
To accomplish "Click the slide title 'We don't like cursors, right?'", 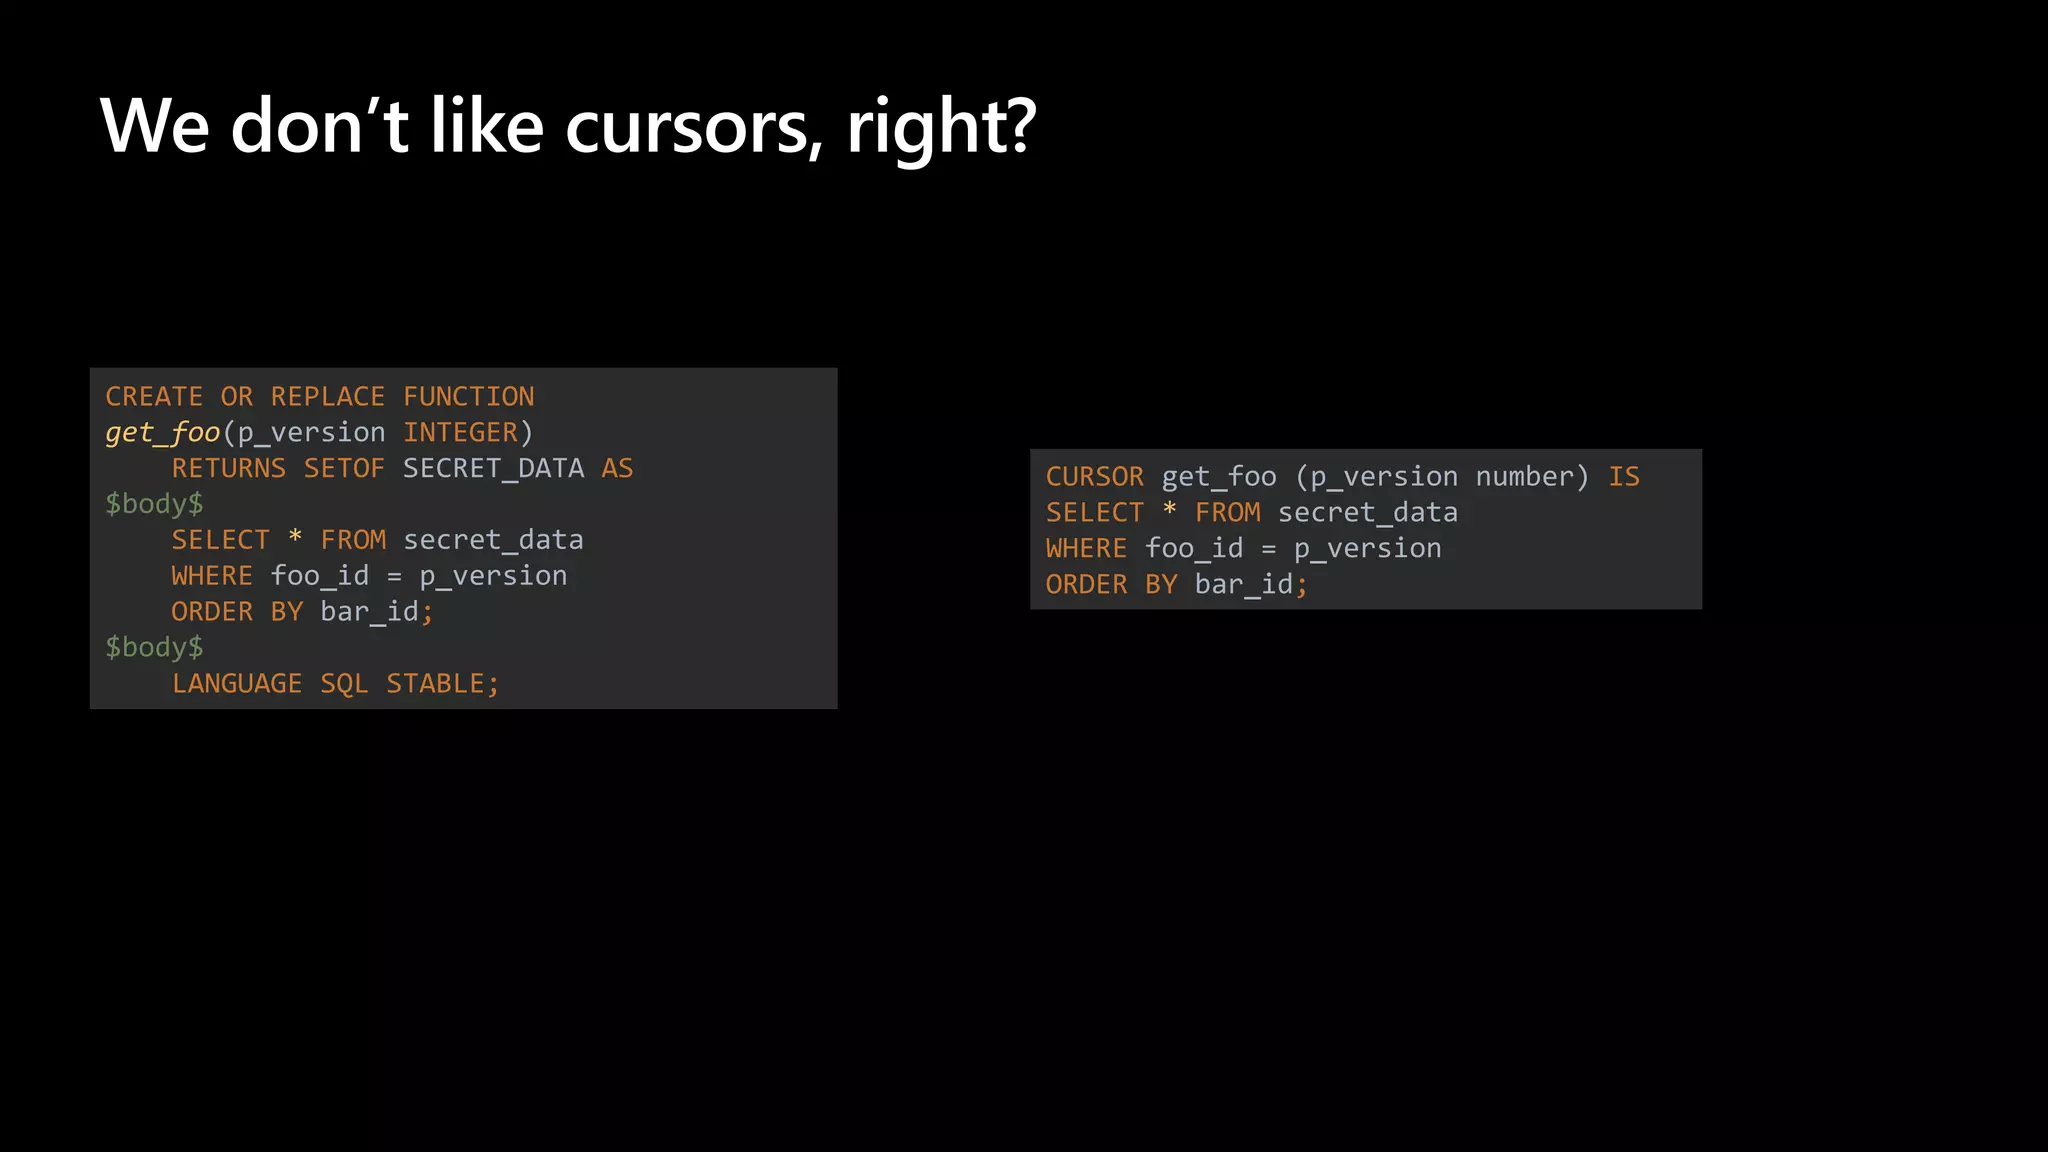I will 568,127.
